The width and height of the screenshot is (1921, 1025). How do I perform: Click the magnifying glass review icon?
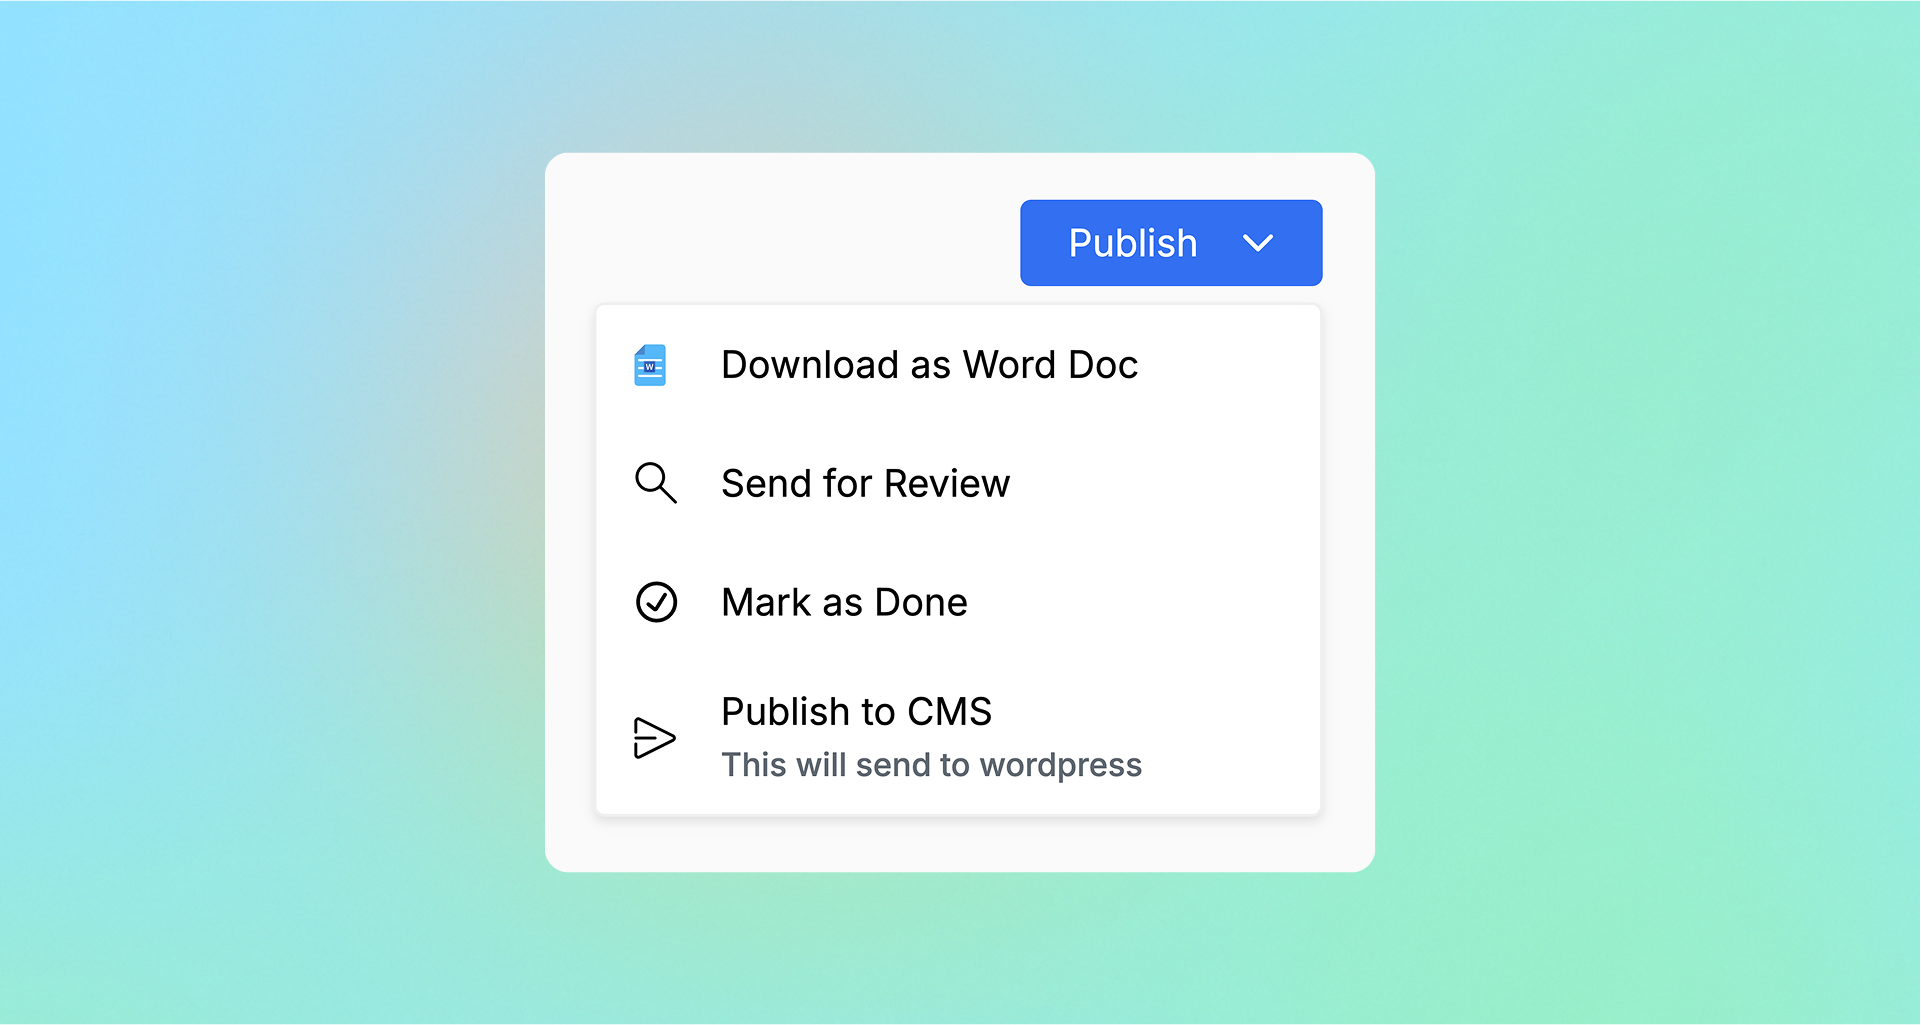(x=656, y=483)
